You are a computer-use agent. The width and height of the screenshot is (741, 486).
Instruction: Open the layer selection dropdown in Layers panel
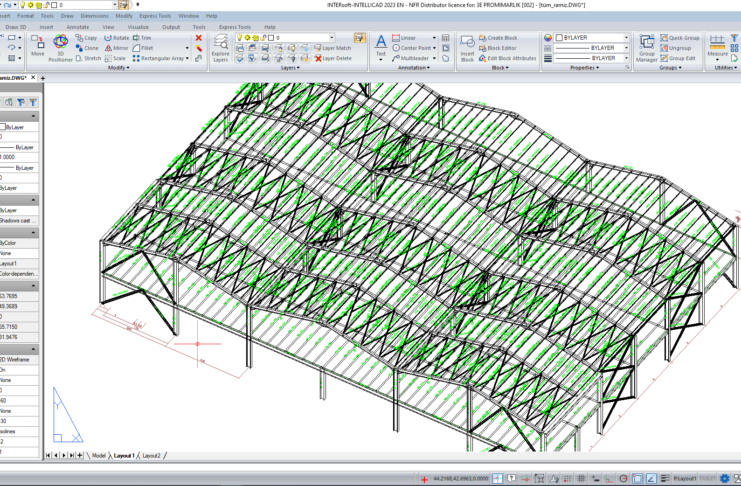coord(309,37)
